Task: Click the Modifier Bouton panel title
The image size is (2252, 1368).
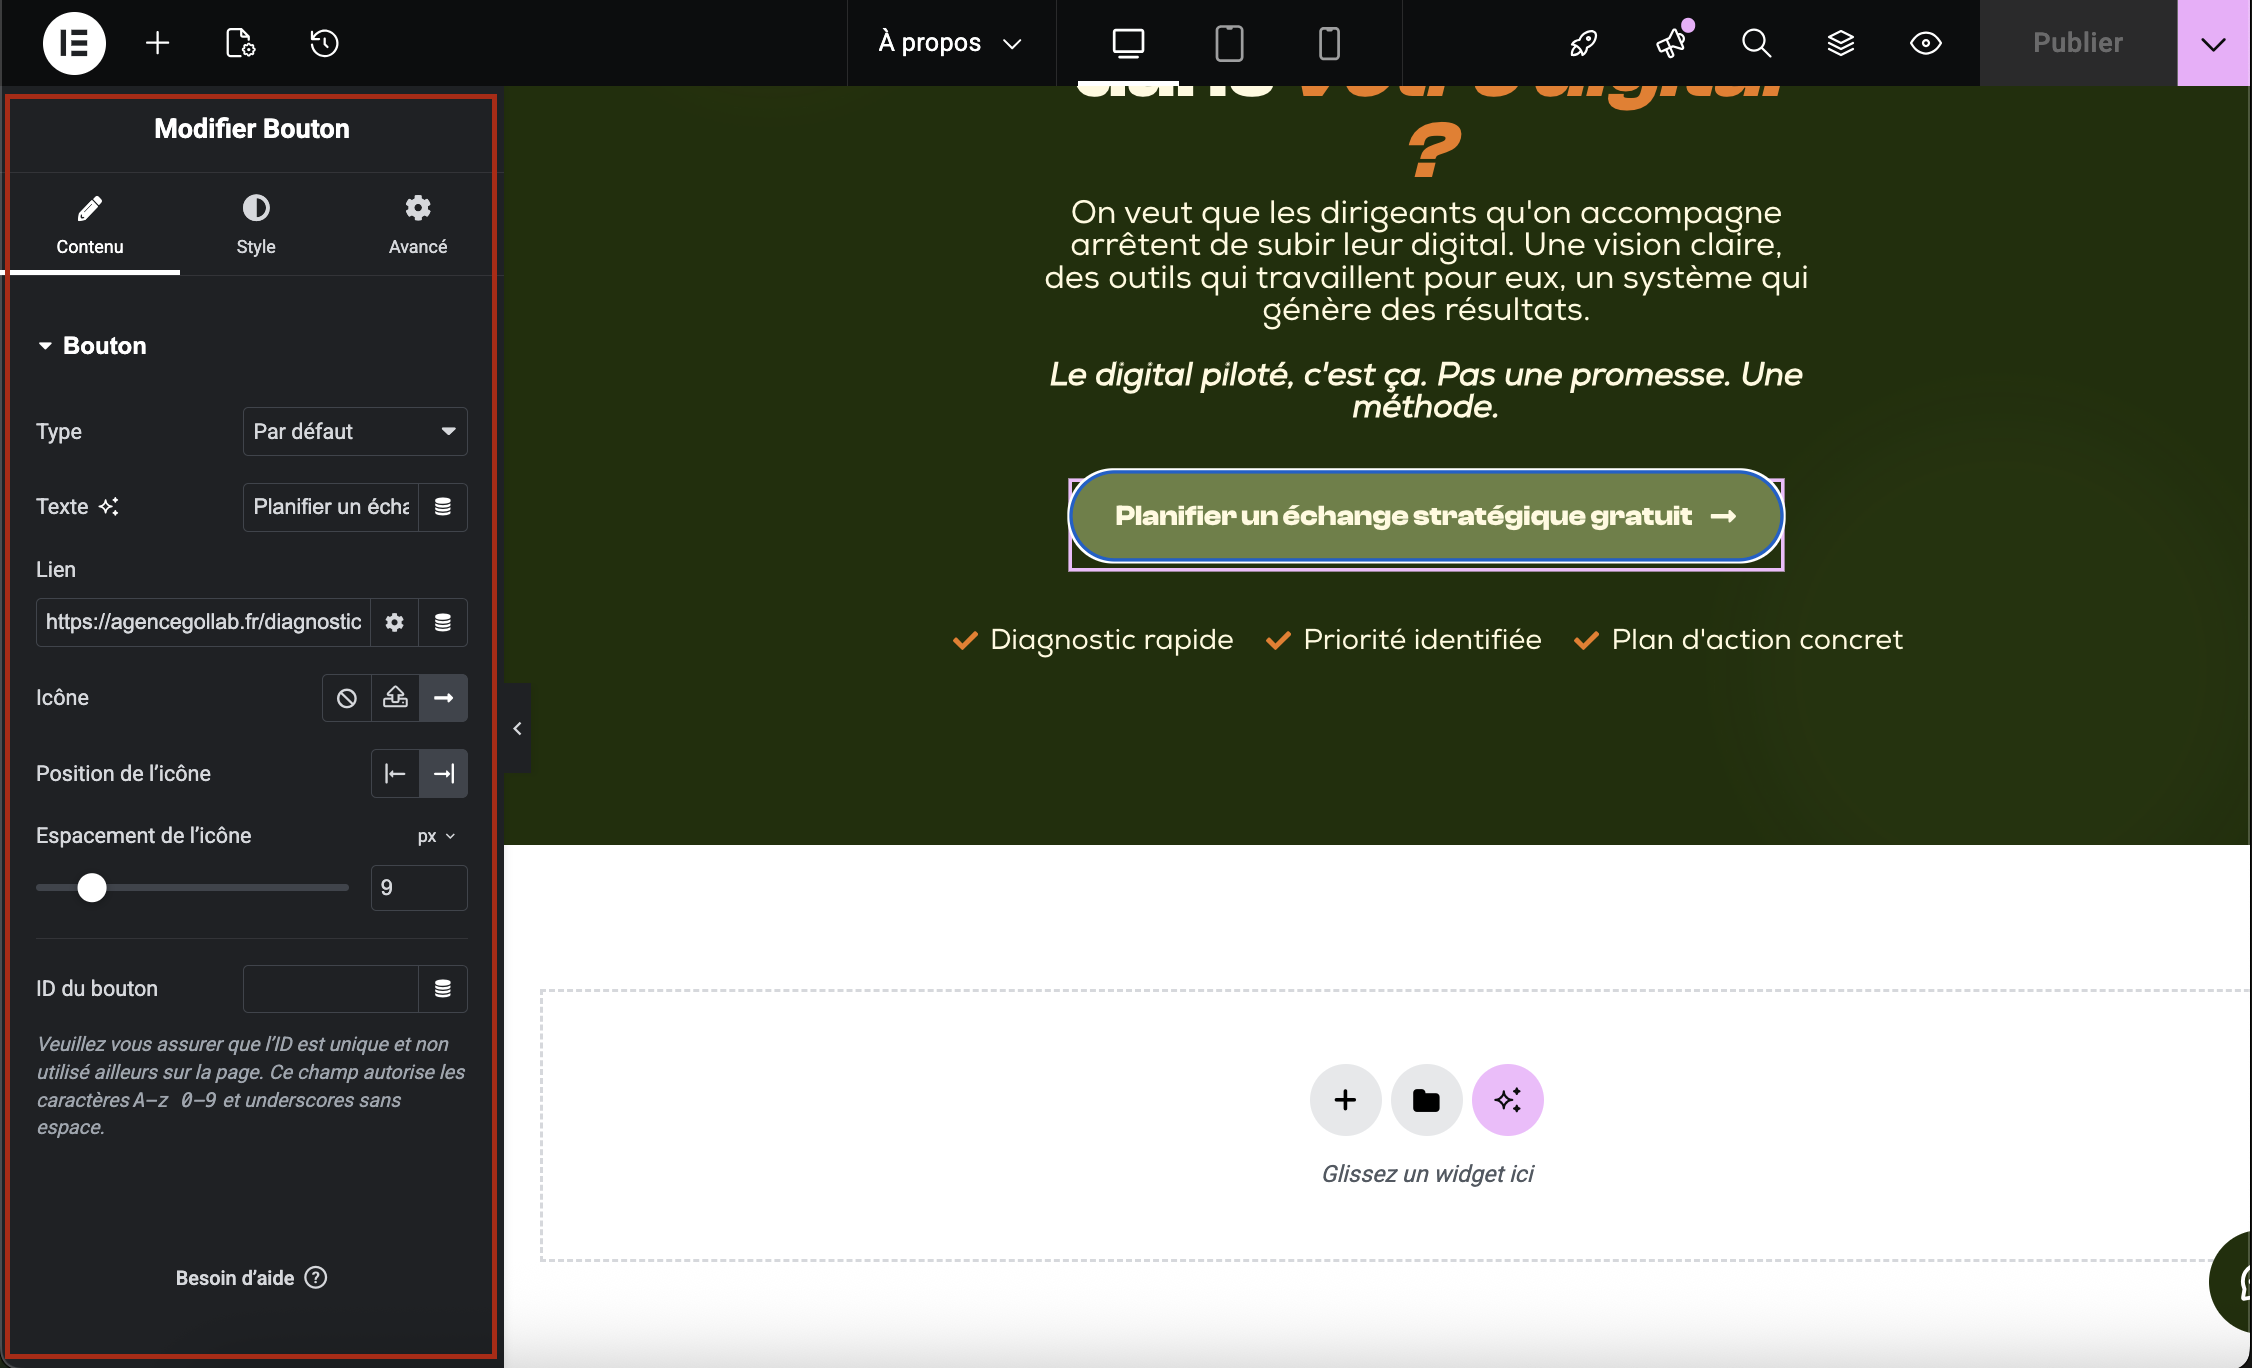Action: [252, 129]
